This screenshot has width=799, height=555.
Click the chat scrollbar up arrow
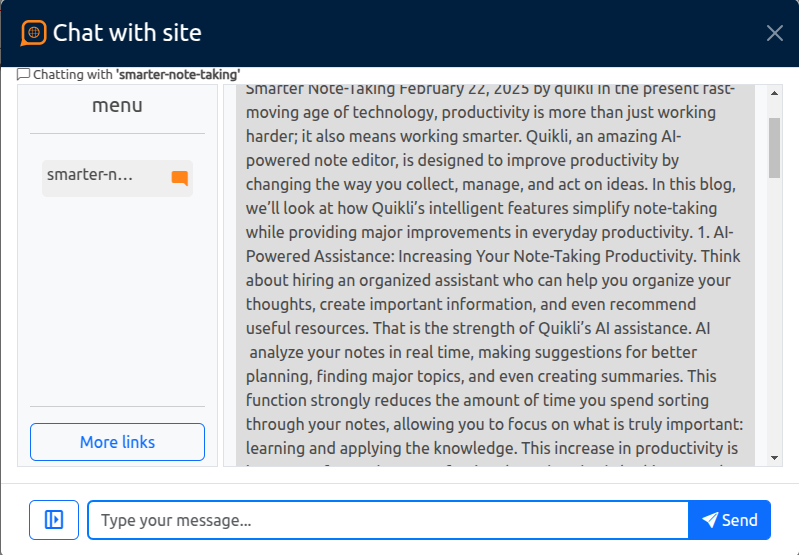[775, 93]
